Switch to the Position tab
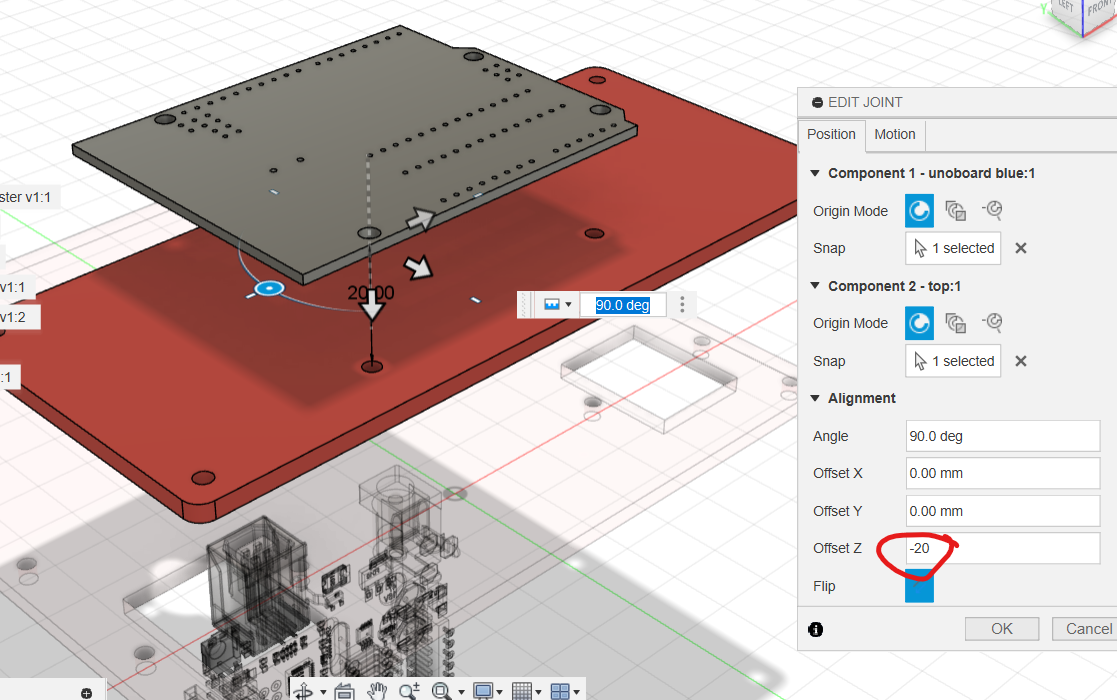Image resolution: width=1117 pixels, height=700 pixels. pyautogui.click(x=831, y=134)
